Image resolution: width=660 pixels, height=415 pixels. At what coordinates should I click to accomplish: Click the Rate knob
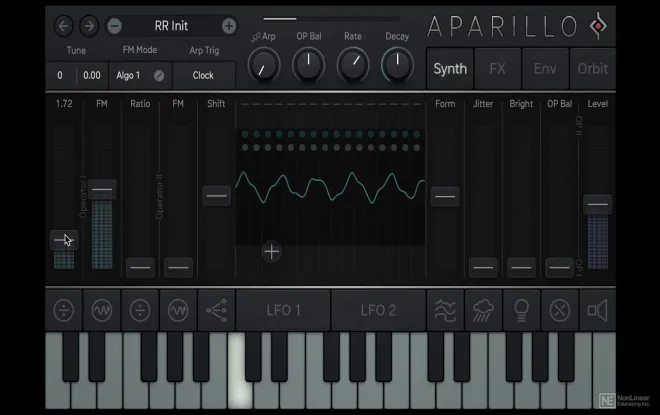tap(353, 65)
